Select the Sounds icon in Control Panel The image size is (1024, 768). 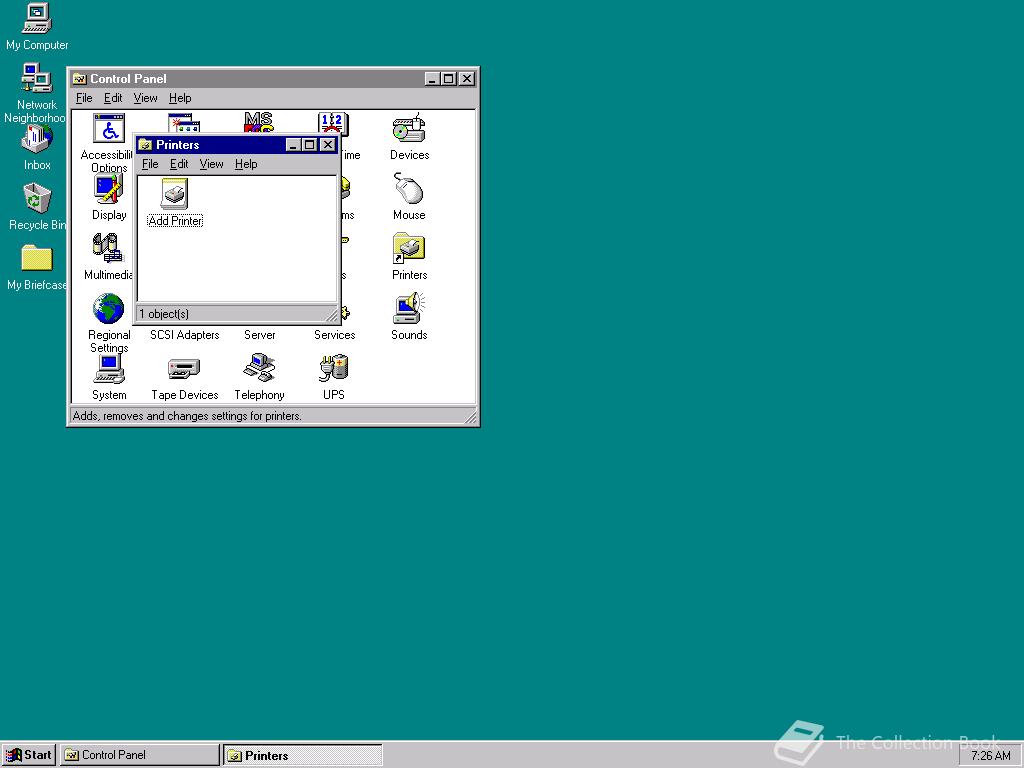click(x=409, y=309)
